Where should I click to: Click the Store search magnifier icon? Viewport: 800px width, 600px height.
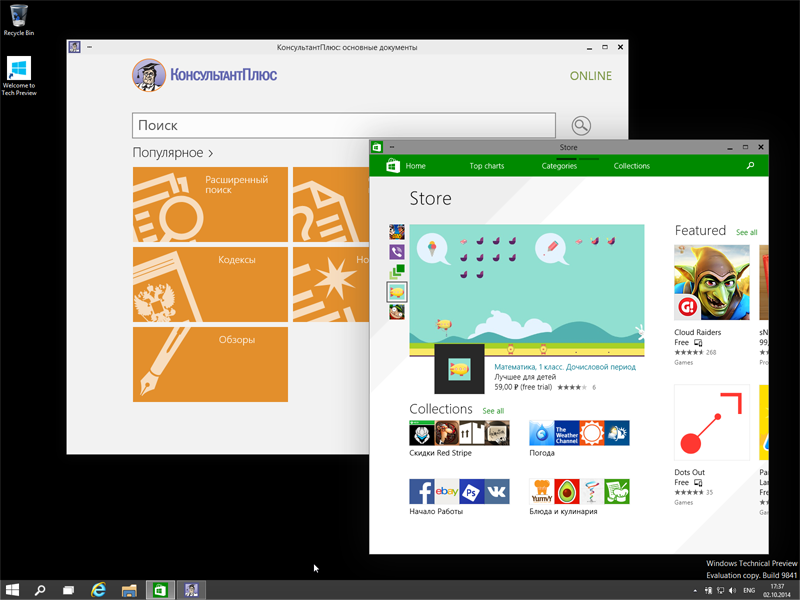pos(750,166)
